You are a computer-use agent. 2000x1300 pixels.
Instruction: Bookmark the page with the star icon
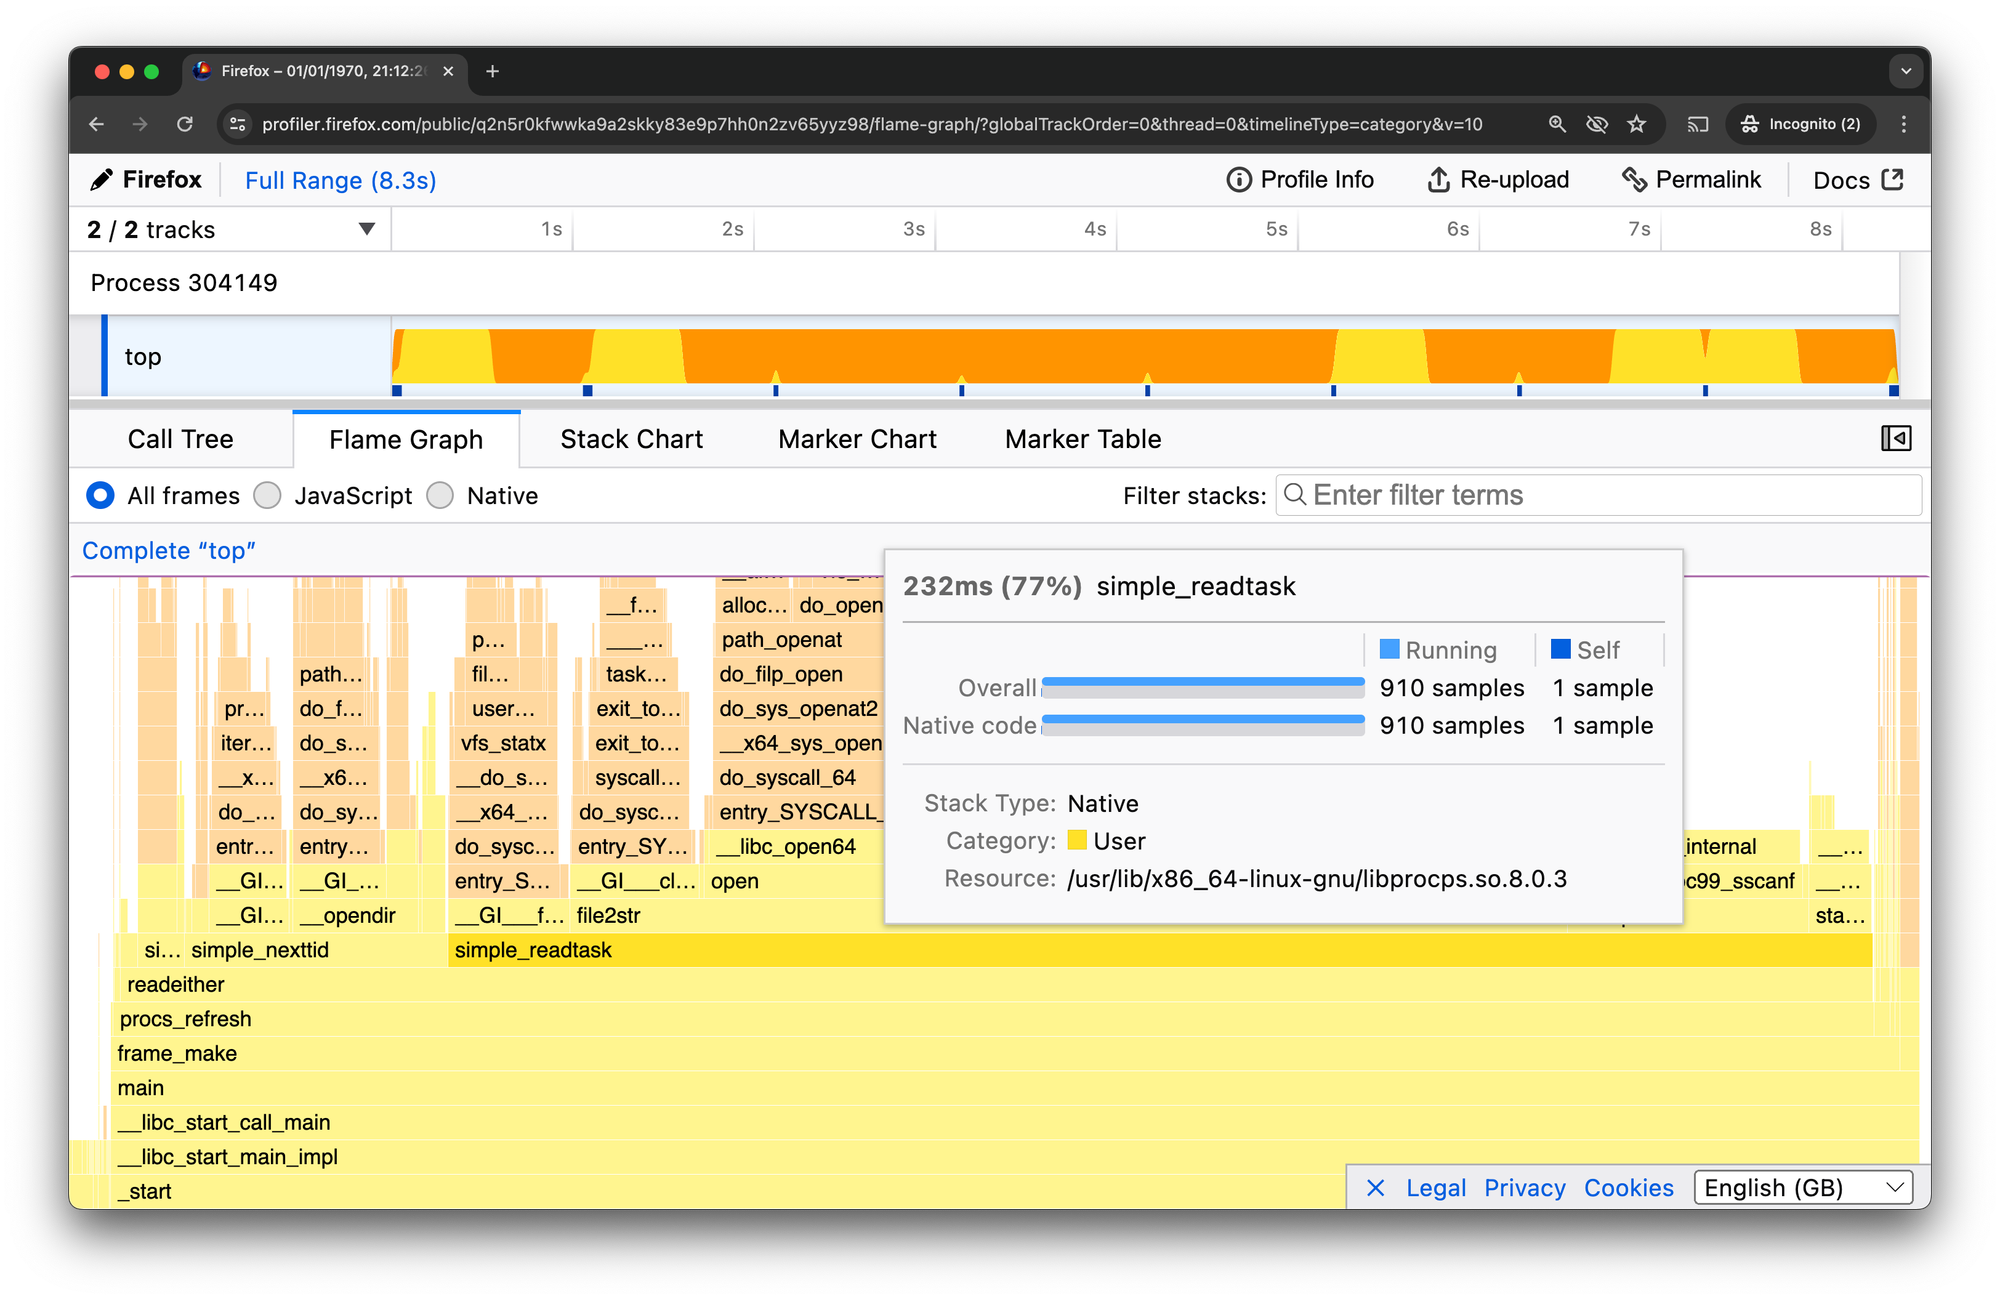pyautogui.click(x=1637, y=124)
